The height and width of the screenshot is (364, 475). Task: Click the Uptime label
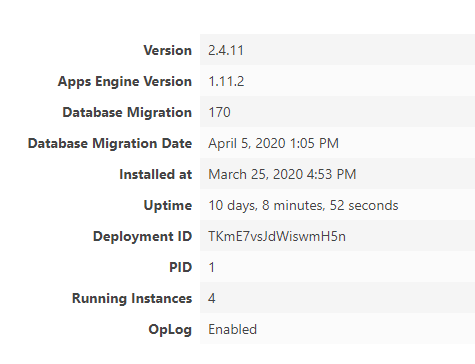tap(168, 206)
